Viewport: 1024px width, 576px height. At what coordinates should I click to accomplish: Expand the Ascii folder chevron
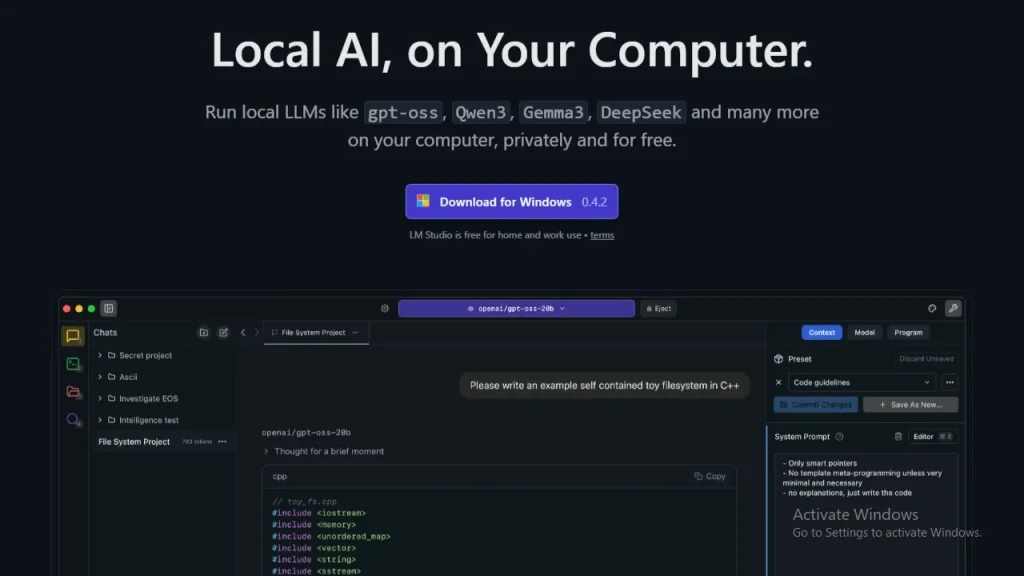(x=100, y=377)
